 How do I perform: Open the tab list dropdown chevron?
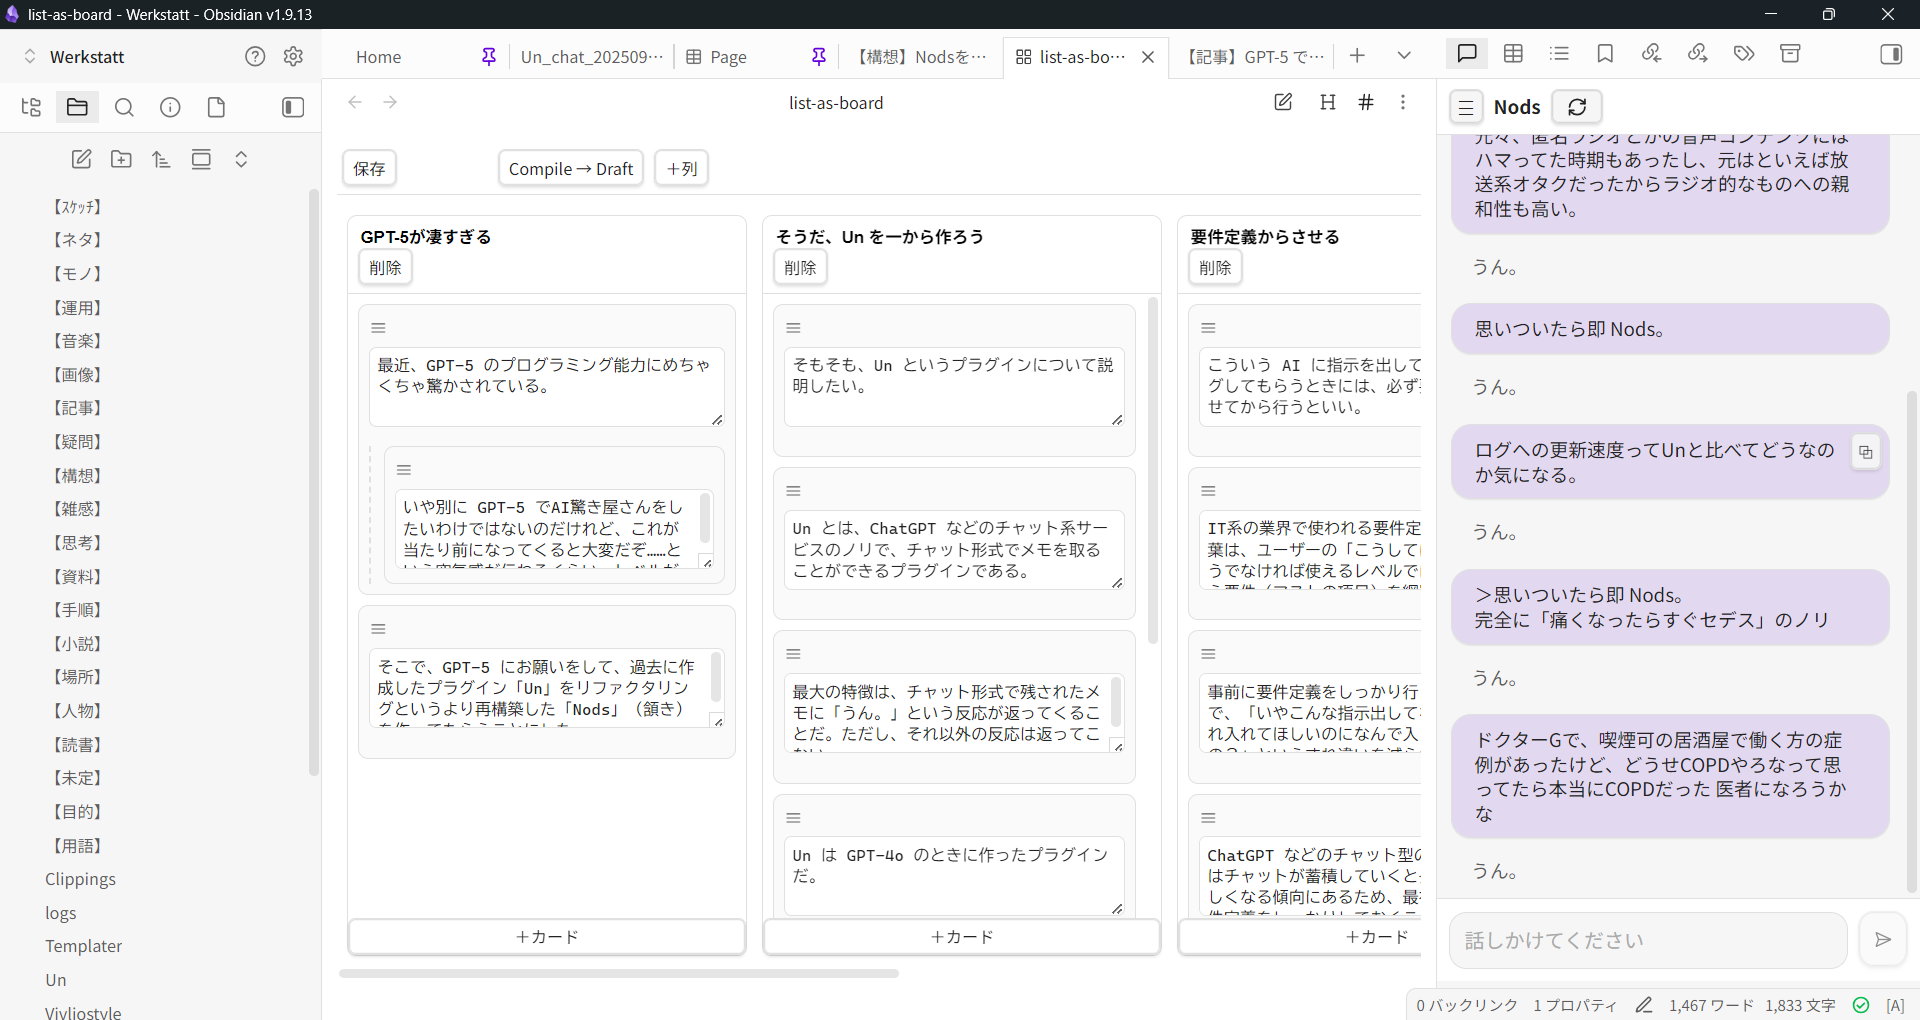(1404, 56)
